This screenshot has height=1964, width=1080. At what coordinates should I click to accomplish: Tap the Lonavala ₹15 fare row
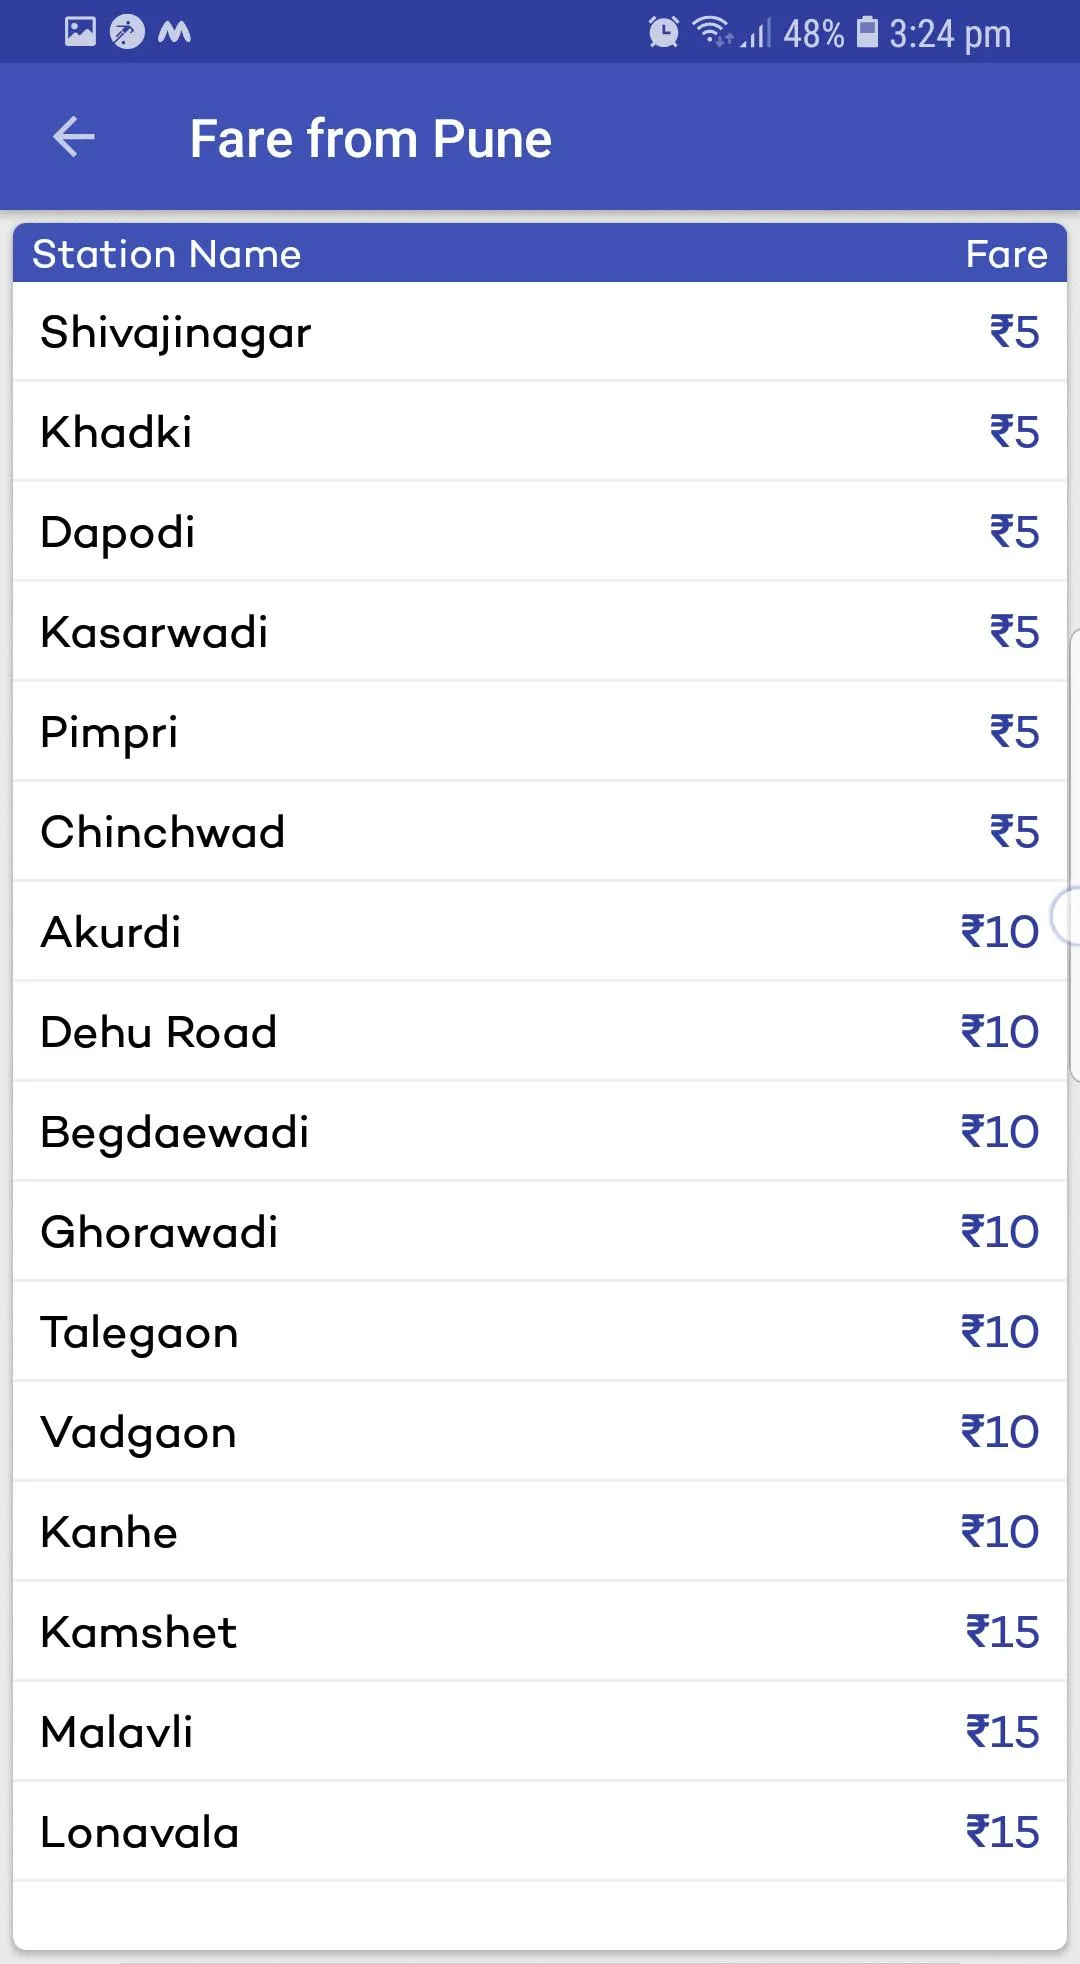click(x=540, y=1832)
